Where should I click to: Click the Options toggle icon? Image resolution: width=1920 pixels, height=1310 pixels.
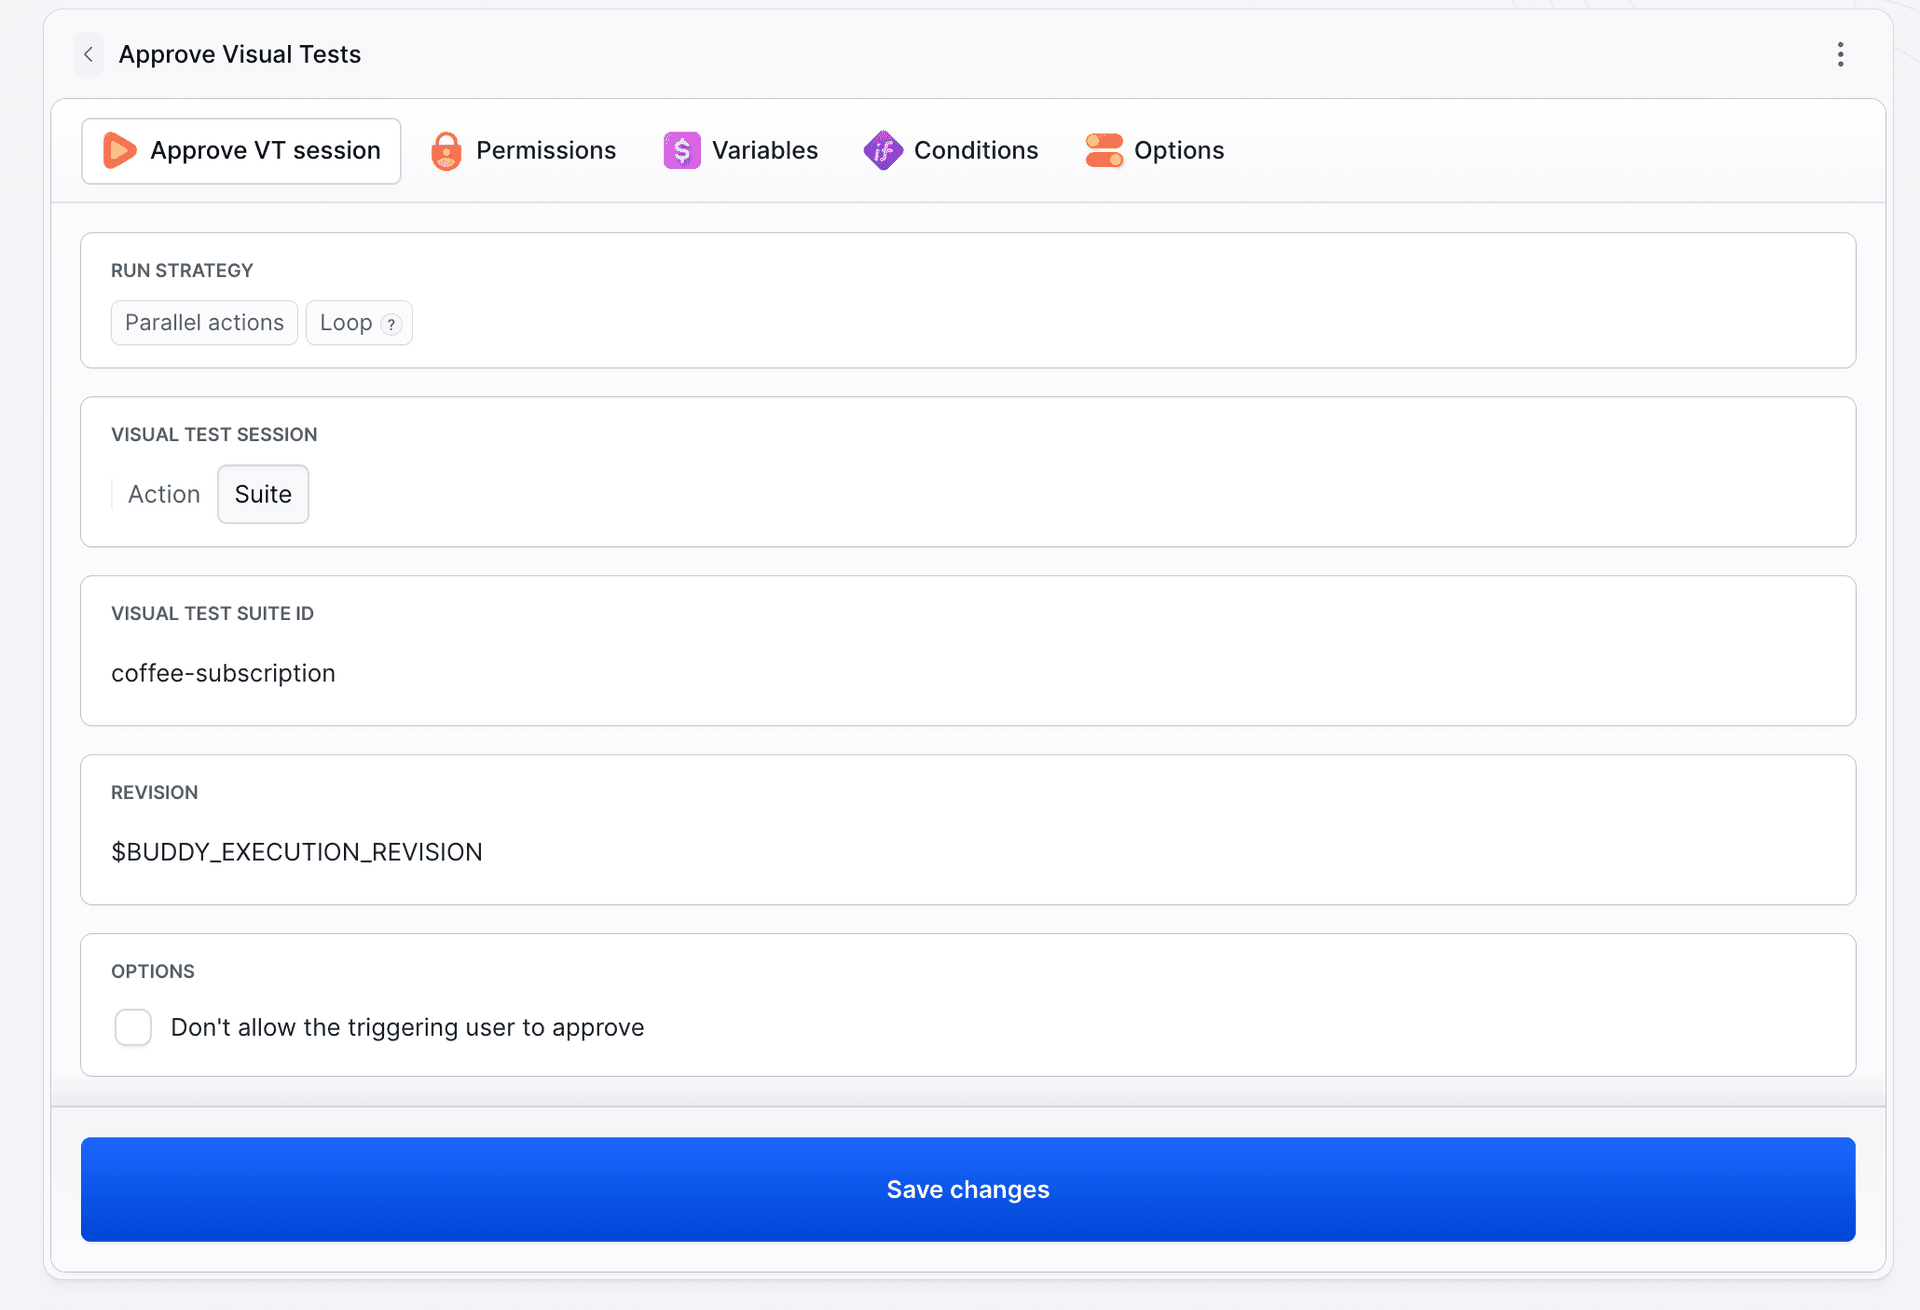1104,151
